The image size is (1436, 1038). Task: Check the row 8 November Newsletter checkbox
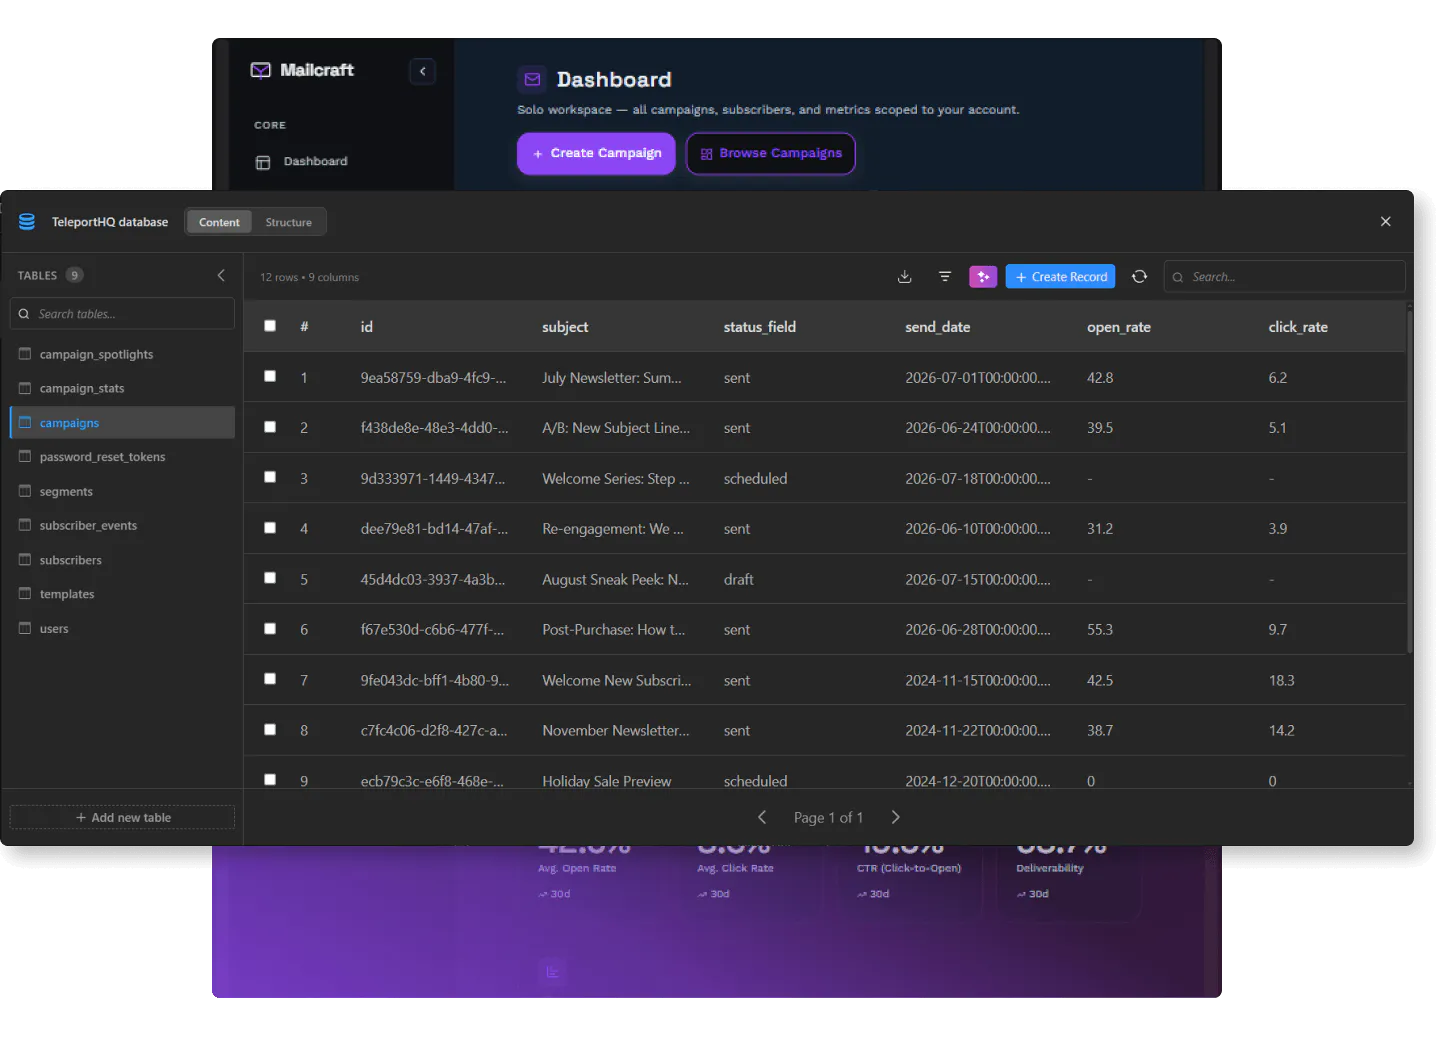[x=270, y=730]
